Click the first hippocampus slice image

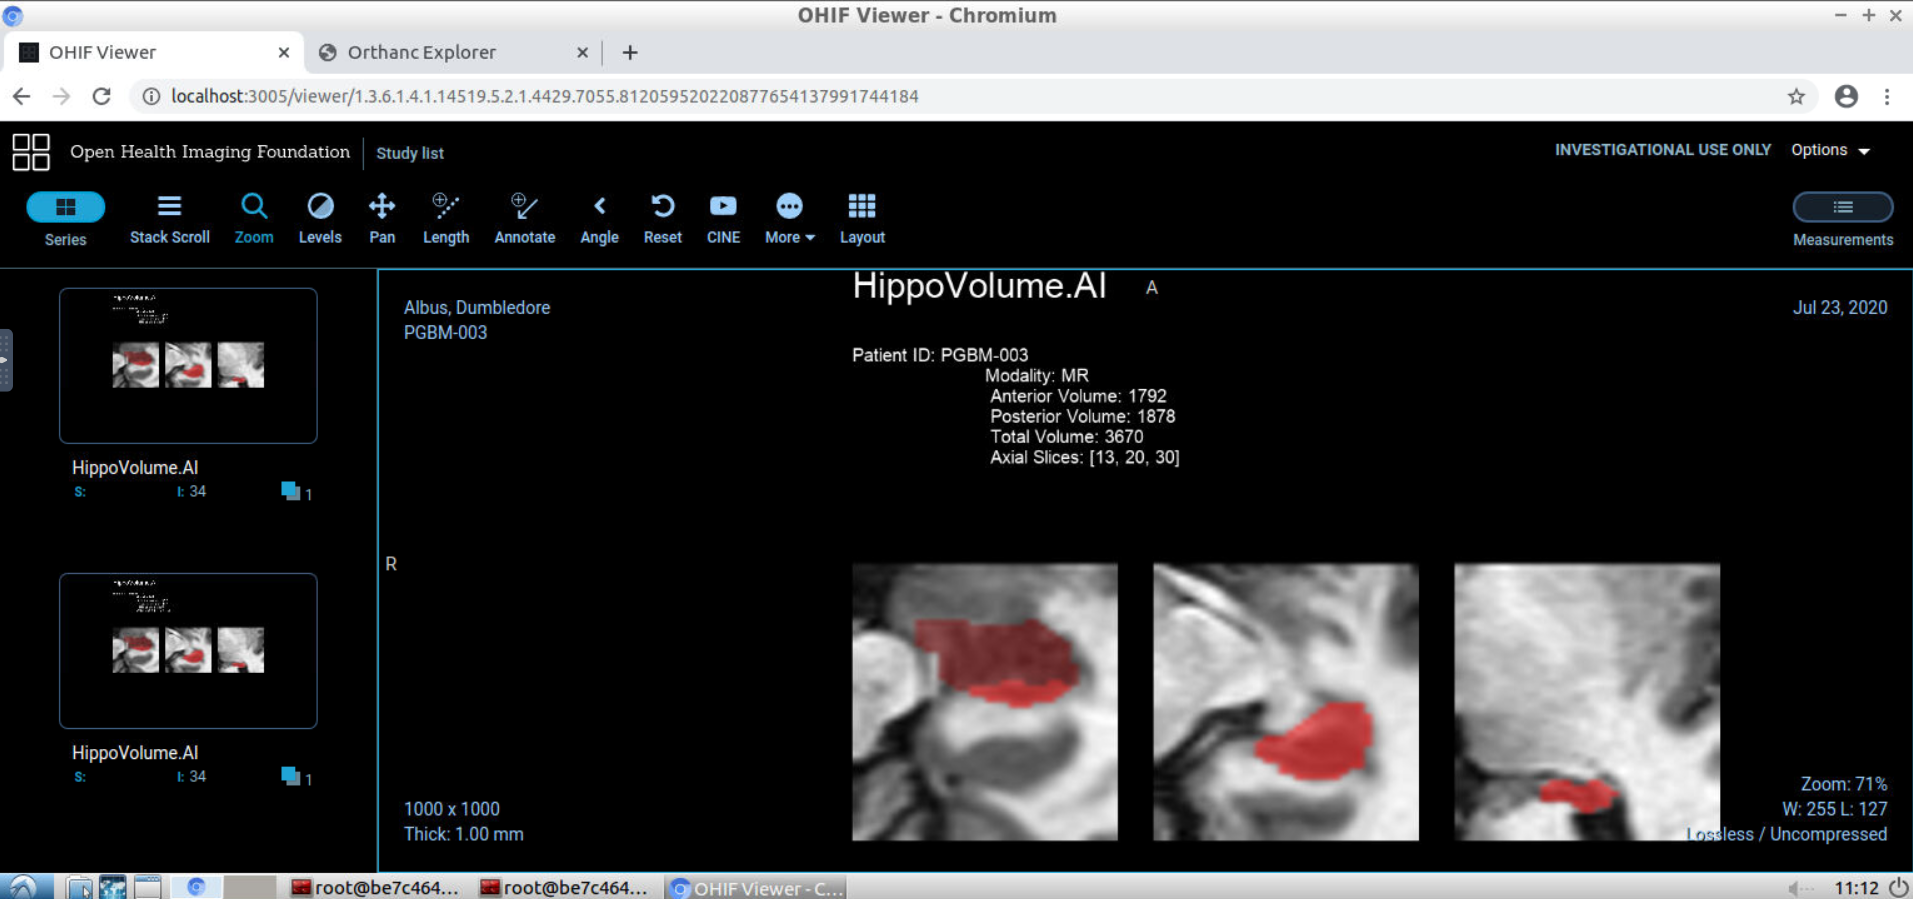pyautogui.click(x=985, y=702)
